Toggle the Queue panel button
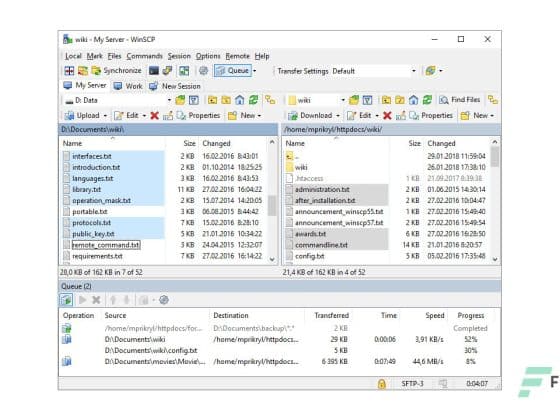Viewport: 560px width, 420px height. tap(232, 71)
